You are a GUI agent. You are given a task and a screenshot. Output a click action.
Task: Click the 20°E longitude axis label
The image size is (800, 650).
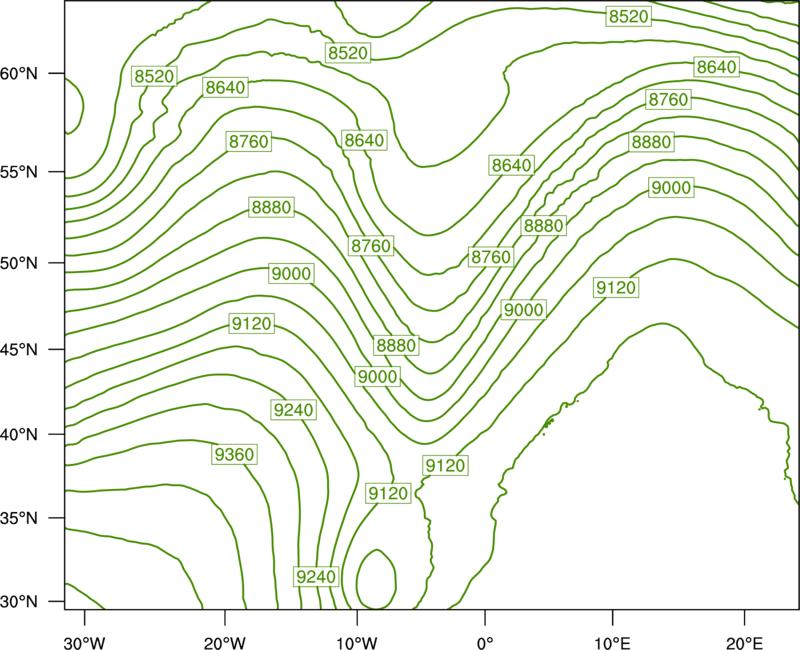click(x=744, y=643)
